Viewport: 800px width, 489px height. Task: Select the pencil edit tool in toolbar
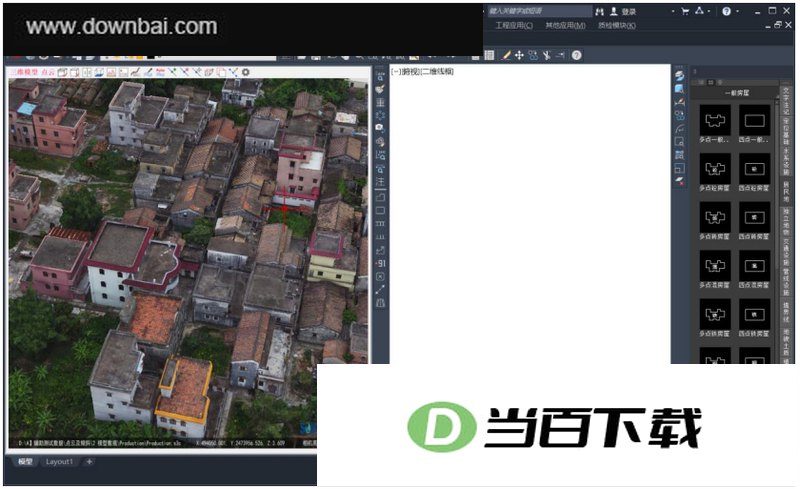coord(506,55)
